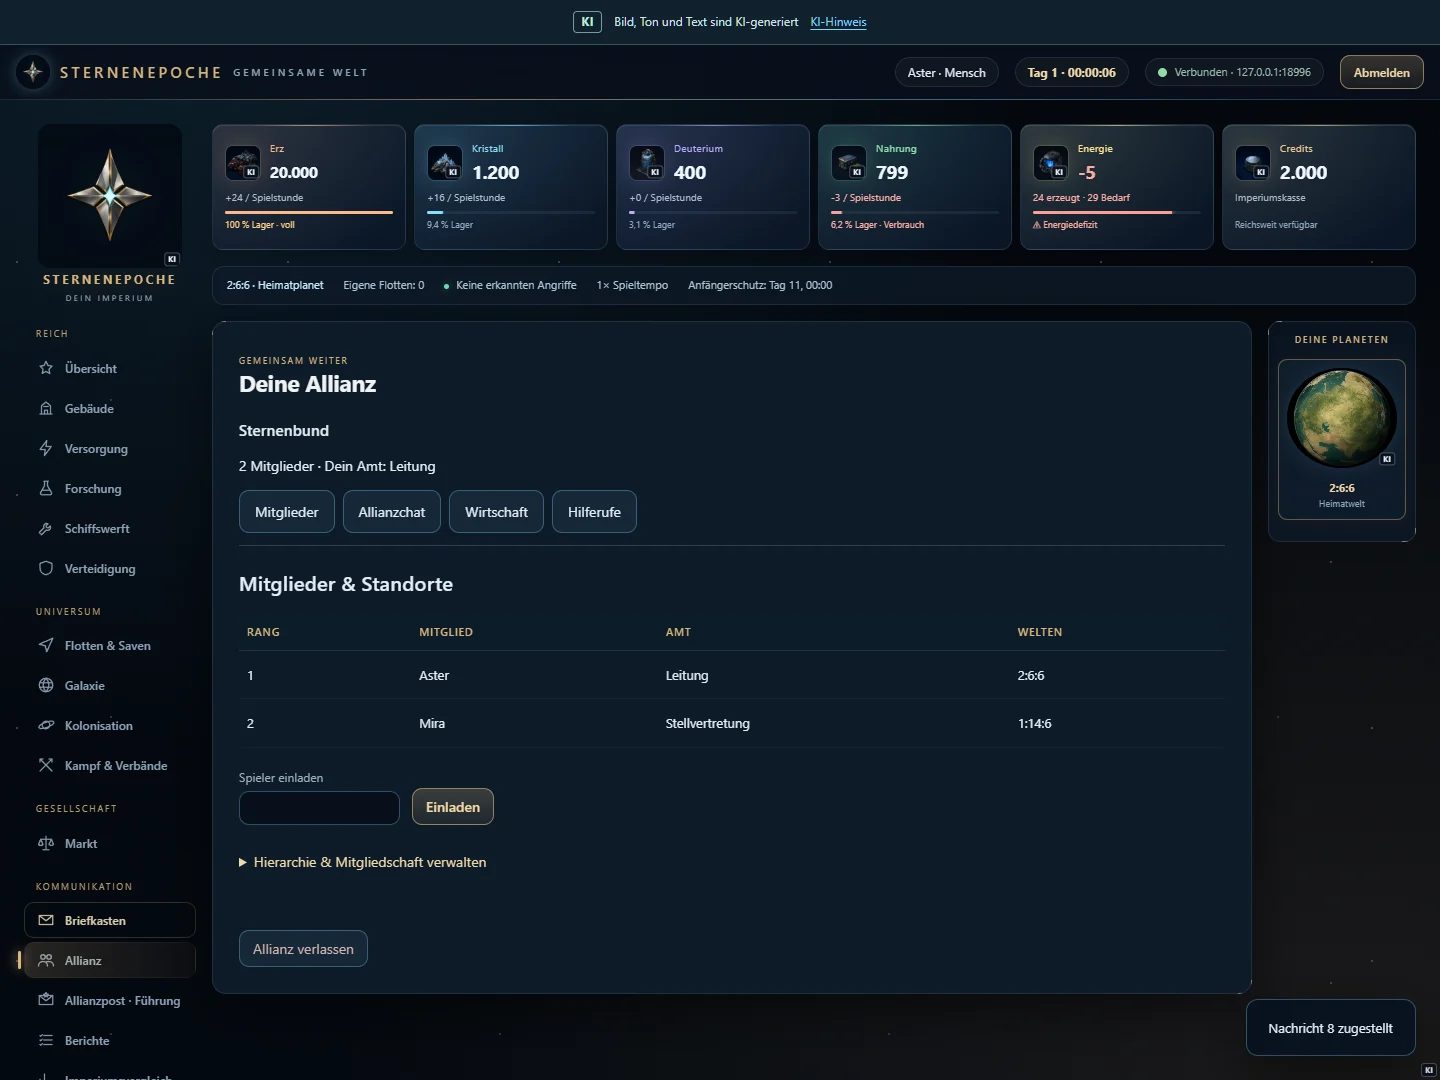Click the Stellvertretung role cell
Viewport: 1440px width, 1080px height.
coord(708,723)
